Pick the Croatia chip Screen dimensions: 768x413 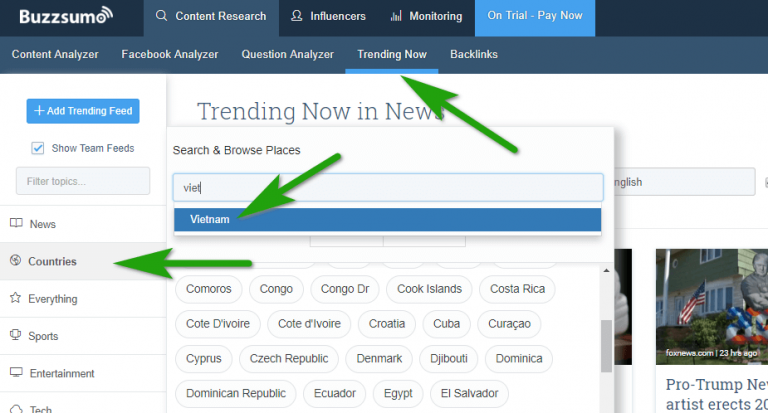[387, 324]
